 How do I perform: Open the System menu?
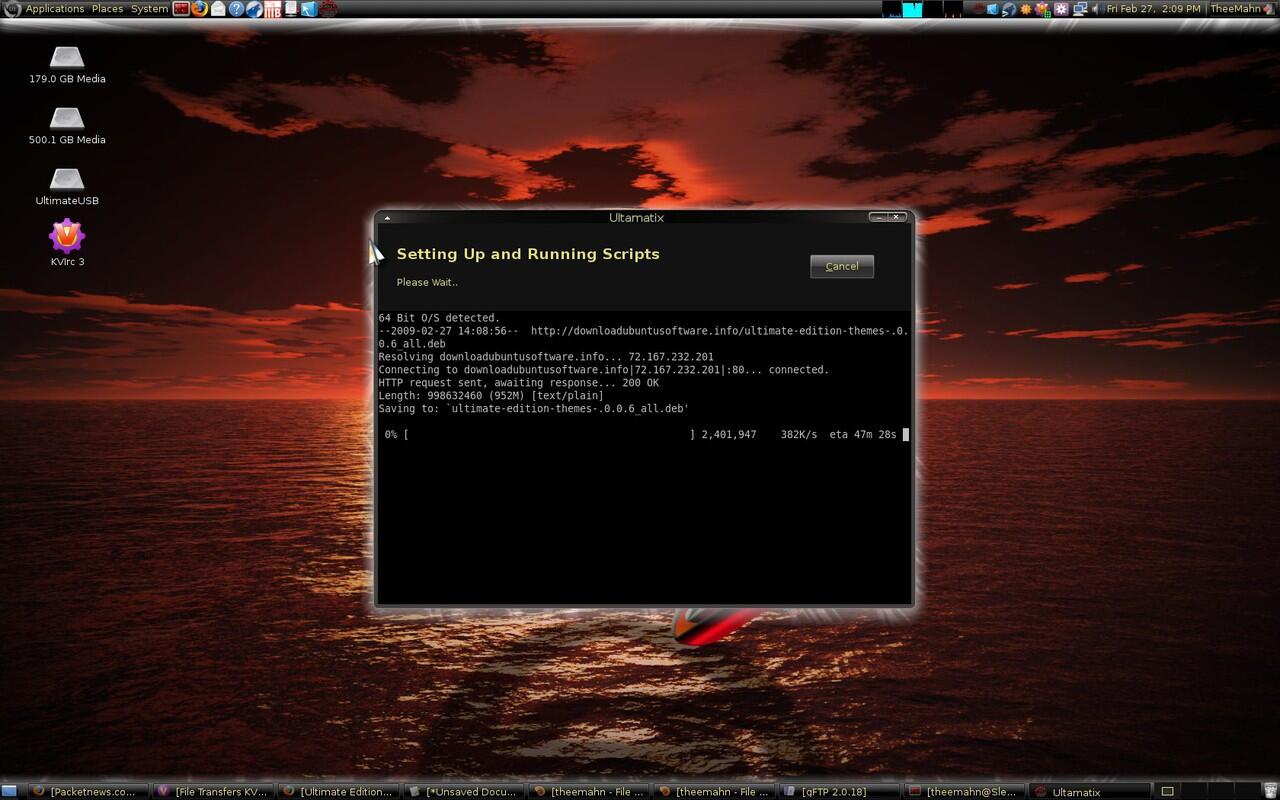[148, 8]
